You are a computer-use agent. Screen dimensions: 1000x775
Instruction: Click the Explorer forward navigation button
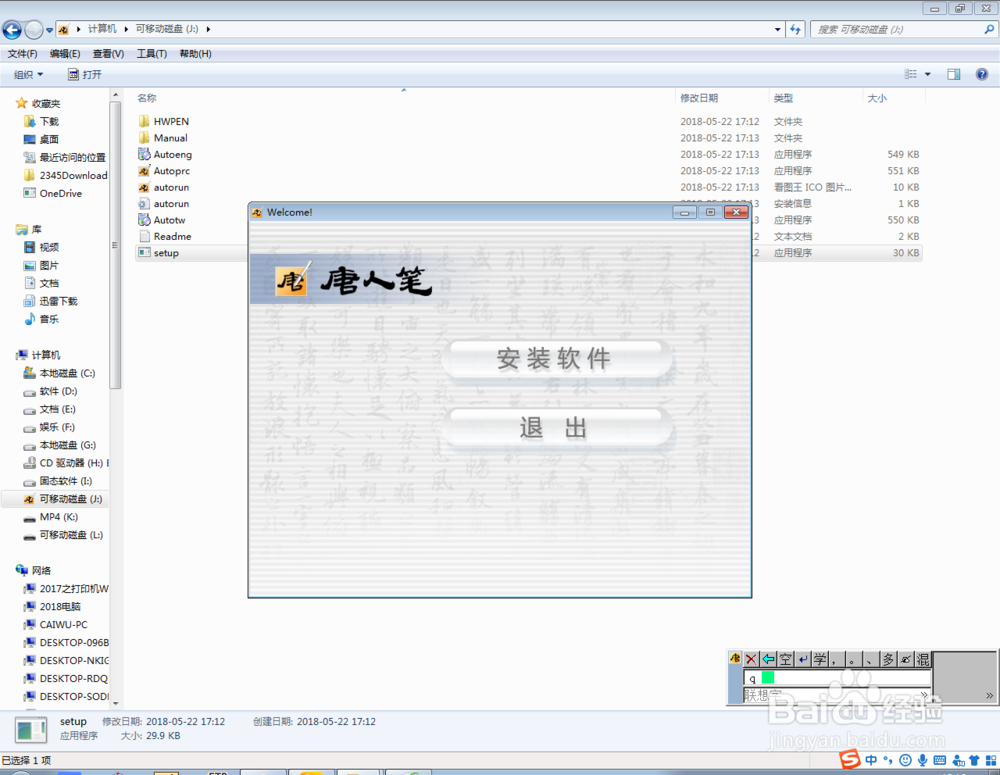33,29
